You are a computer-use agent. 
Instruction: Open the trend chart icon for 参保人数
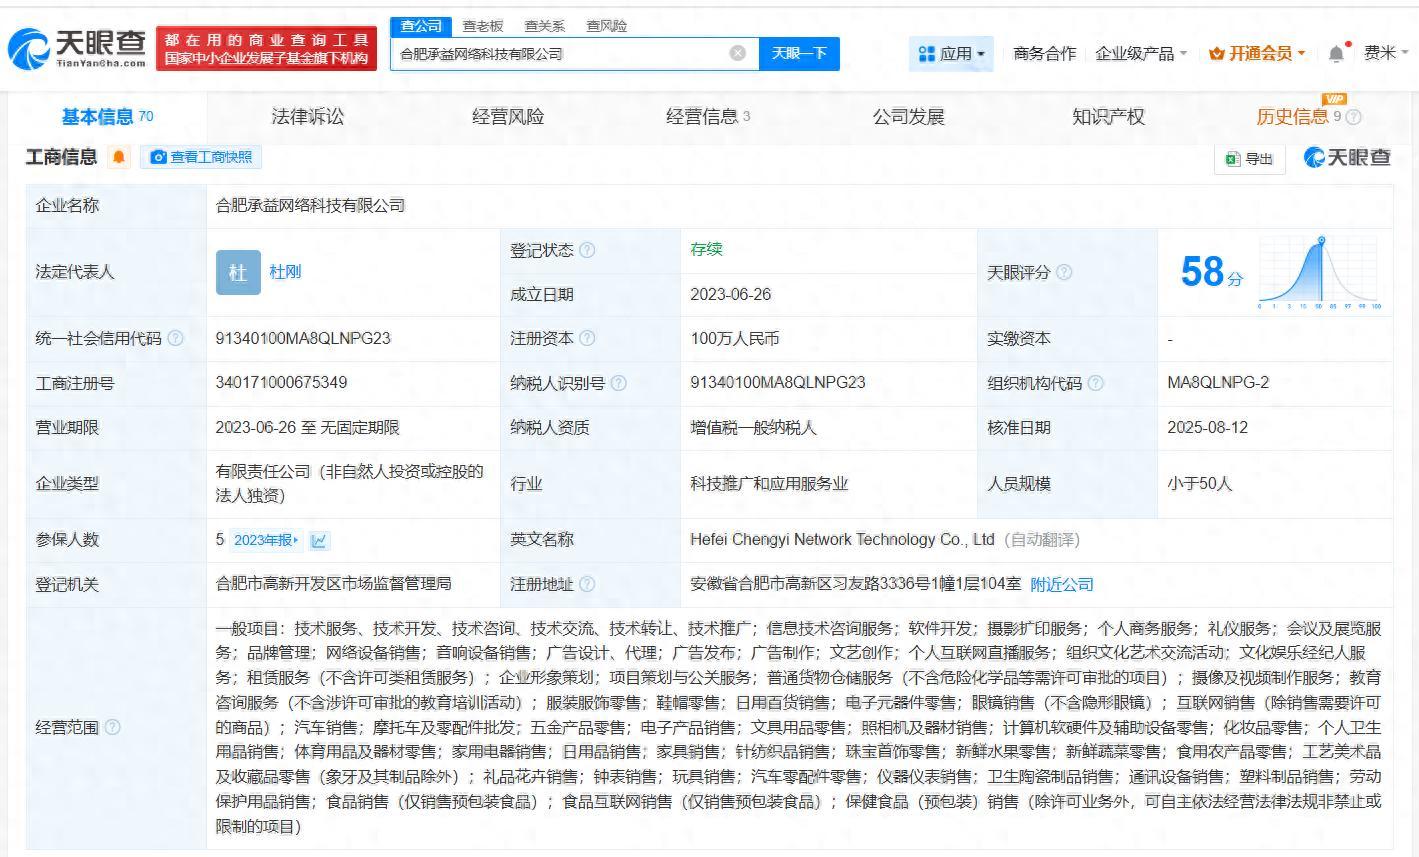319,540
